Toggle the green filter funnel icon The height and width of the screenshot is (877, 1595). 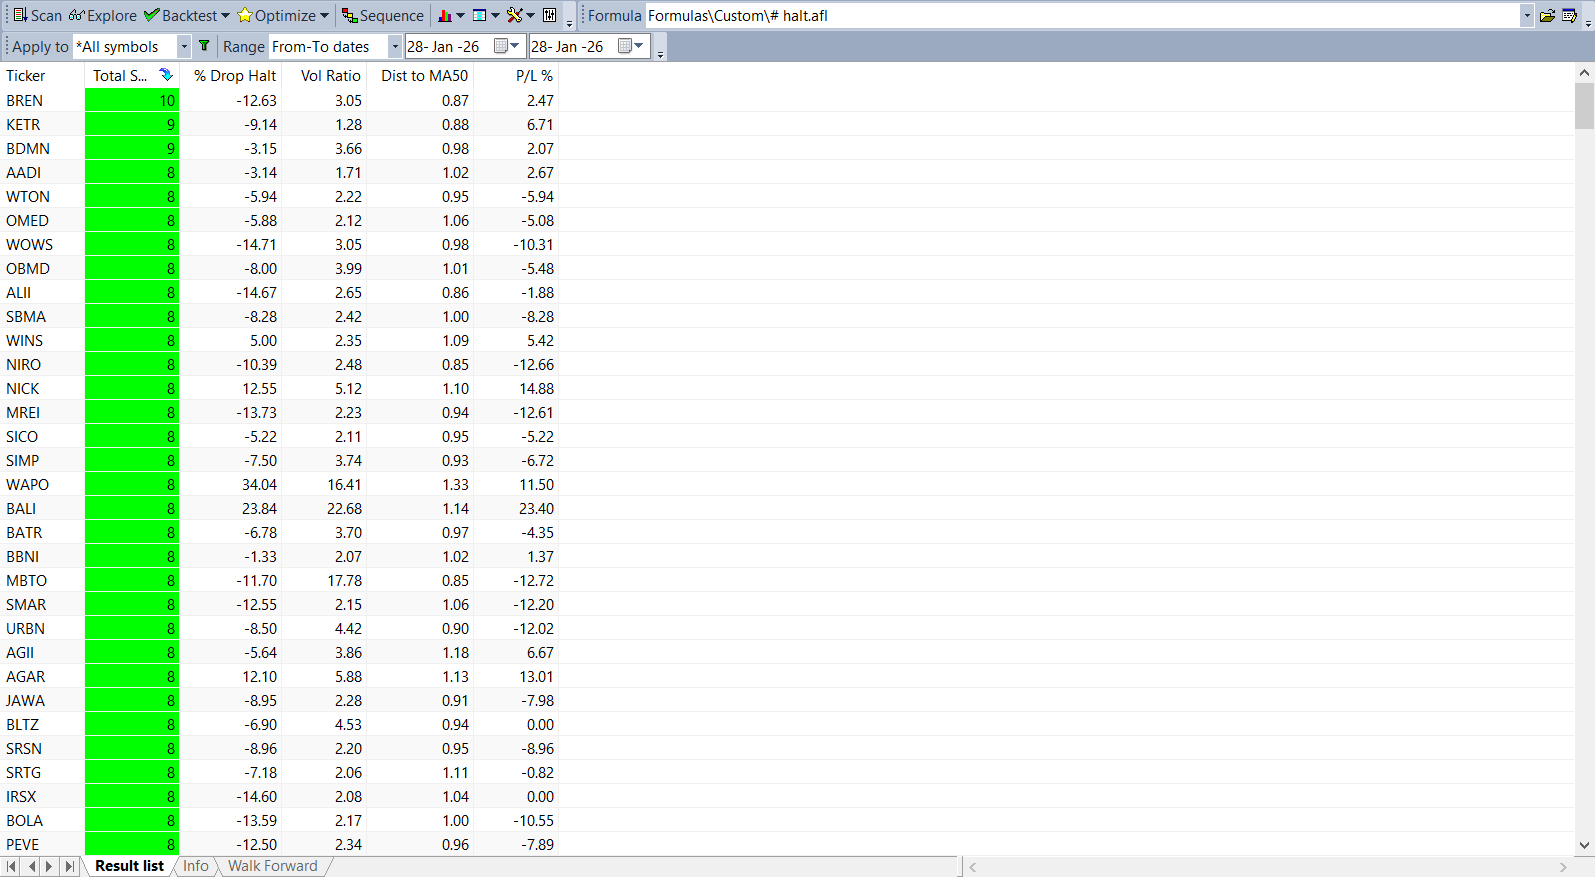point(204,46)
